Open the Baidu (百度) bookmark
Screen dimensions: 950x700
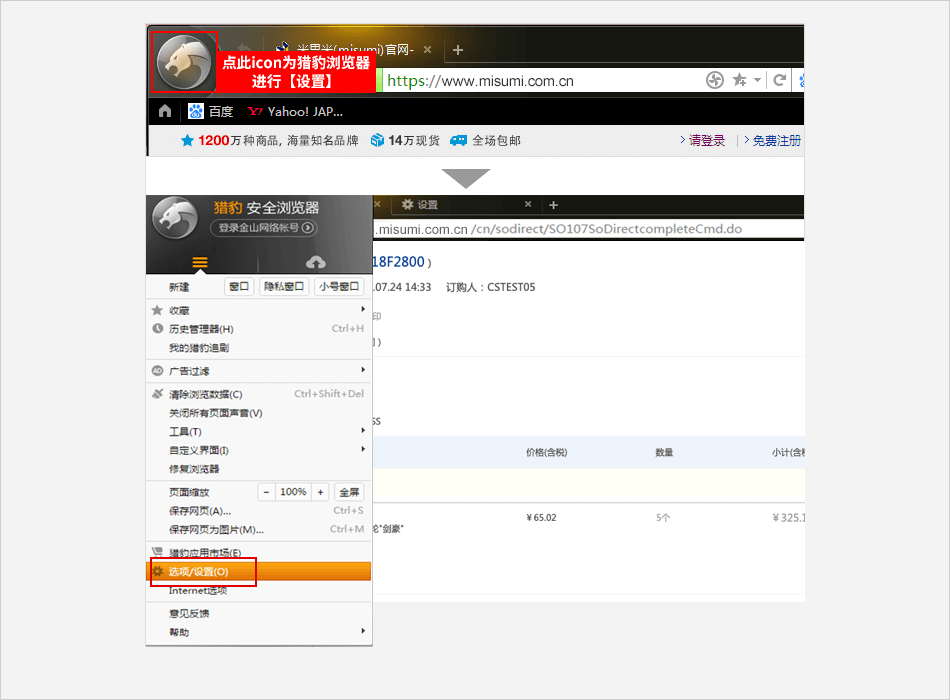pyautogui.click(x=211, y=111)
